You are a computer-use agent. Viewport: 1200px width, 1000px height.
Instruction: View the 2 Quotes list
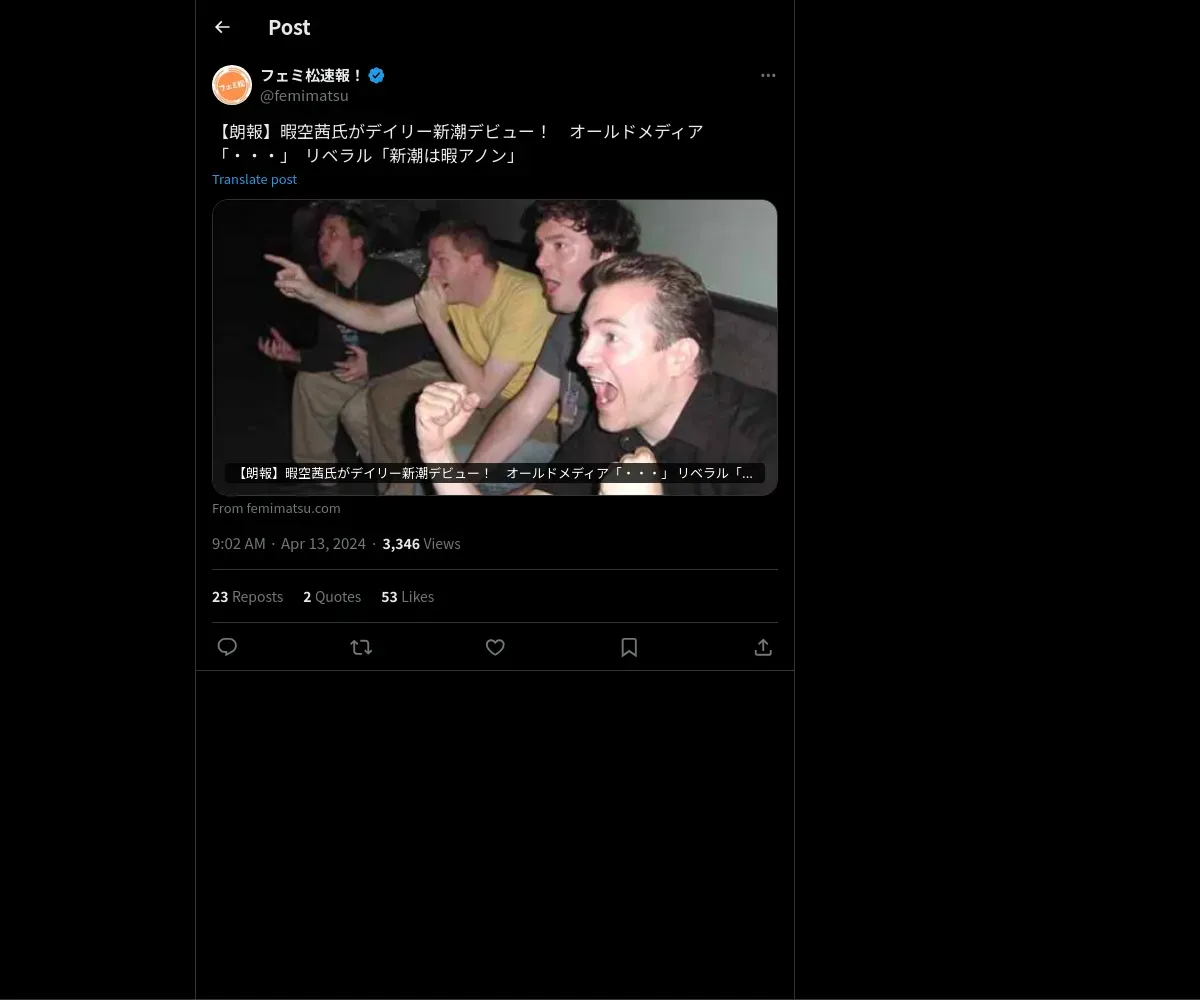coord(332,596)
